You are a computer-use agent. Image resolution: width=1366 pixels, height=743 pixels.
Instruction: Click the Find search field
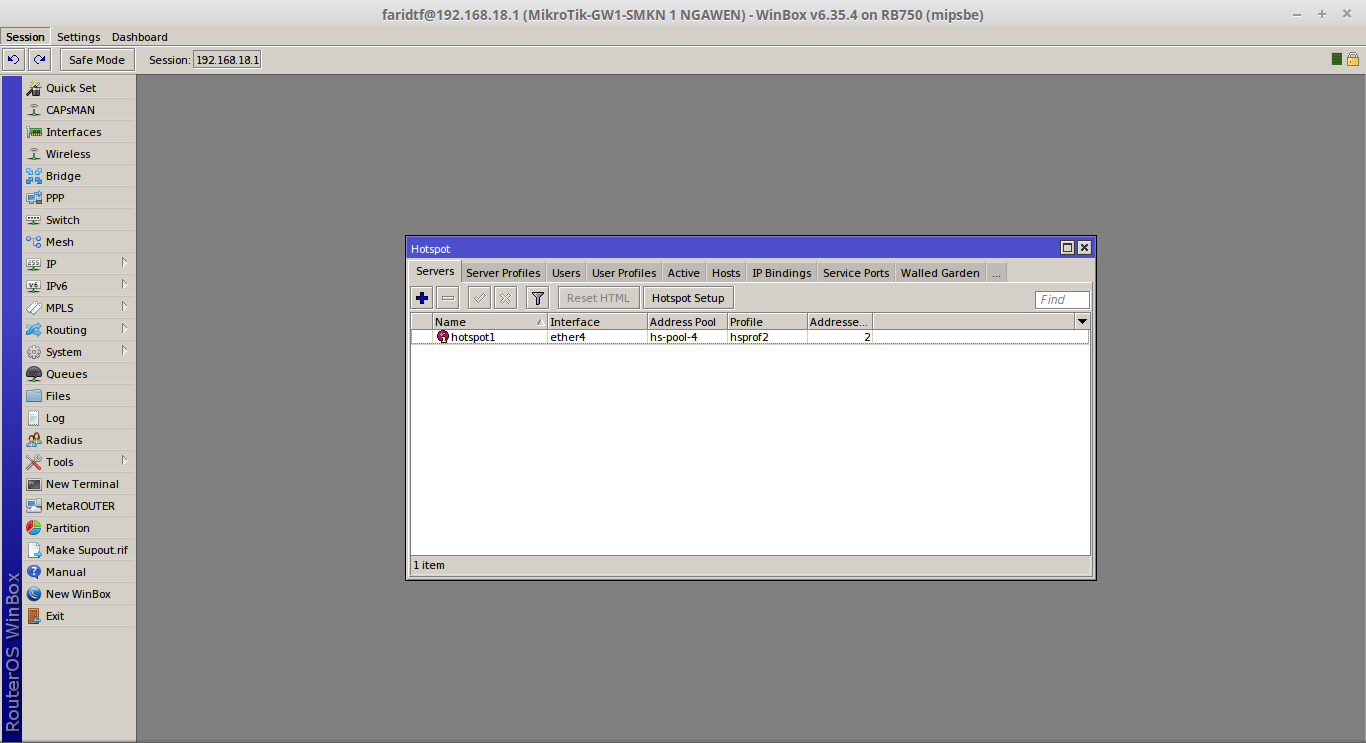tap(1062, 299)
